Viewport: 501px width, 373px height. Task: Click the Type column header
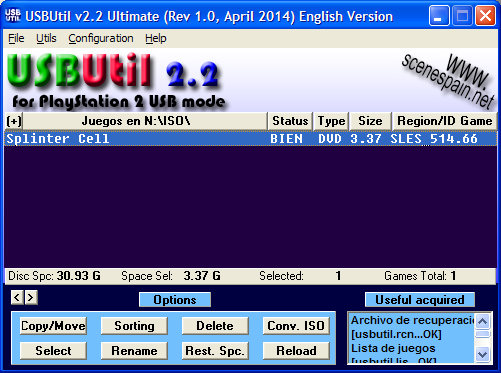coord(331,121)
